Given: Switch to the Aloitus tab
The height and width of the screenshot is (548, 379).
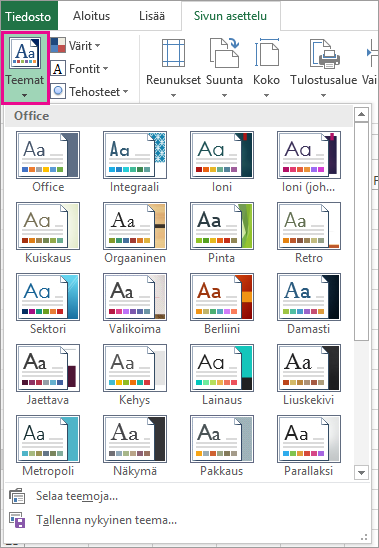Looking at the screenshot, I should (x=91, y=16).
